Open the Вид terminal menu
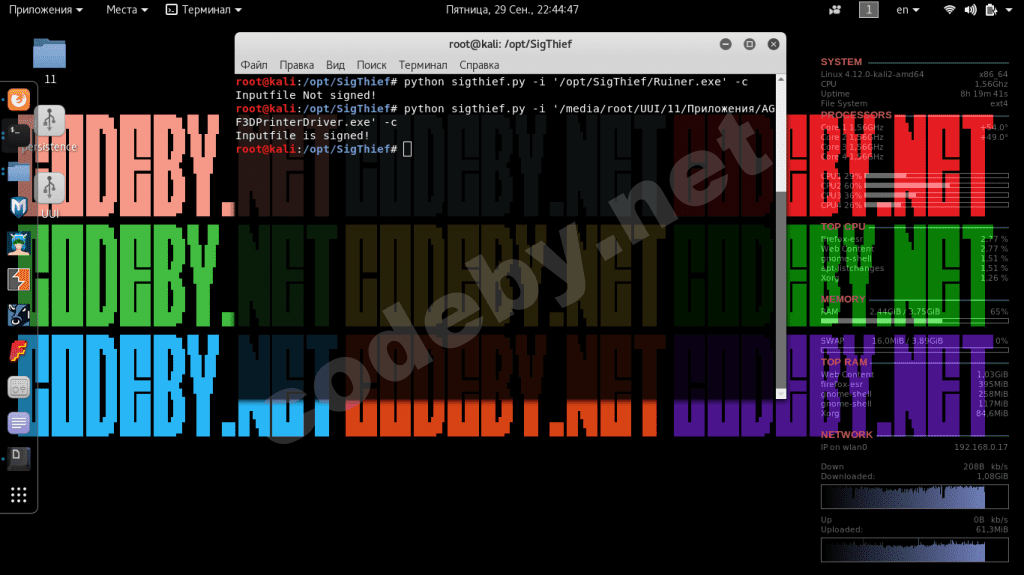The width and height of the screenshot is (1024, 575). pos(335,65)
